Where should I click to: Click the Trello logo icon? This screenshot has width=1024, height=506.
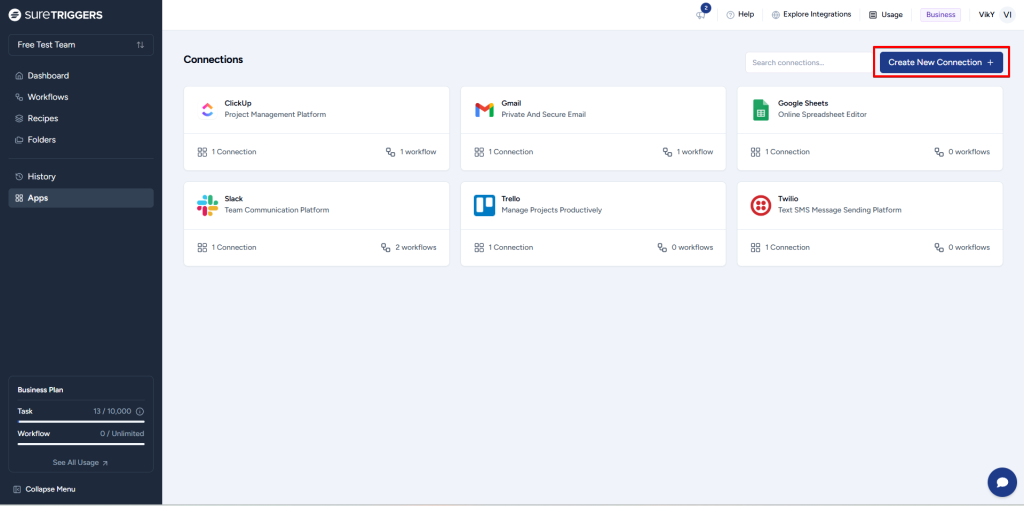coord(484,205)
